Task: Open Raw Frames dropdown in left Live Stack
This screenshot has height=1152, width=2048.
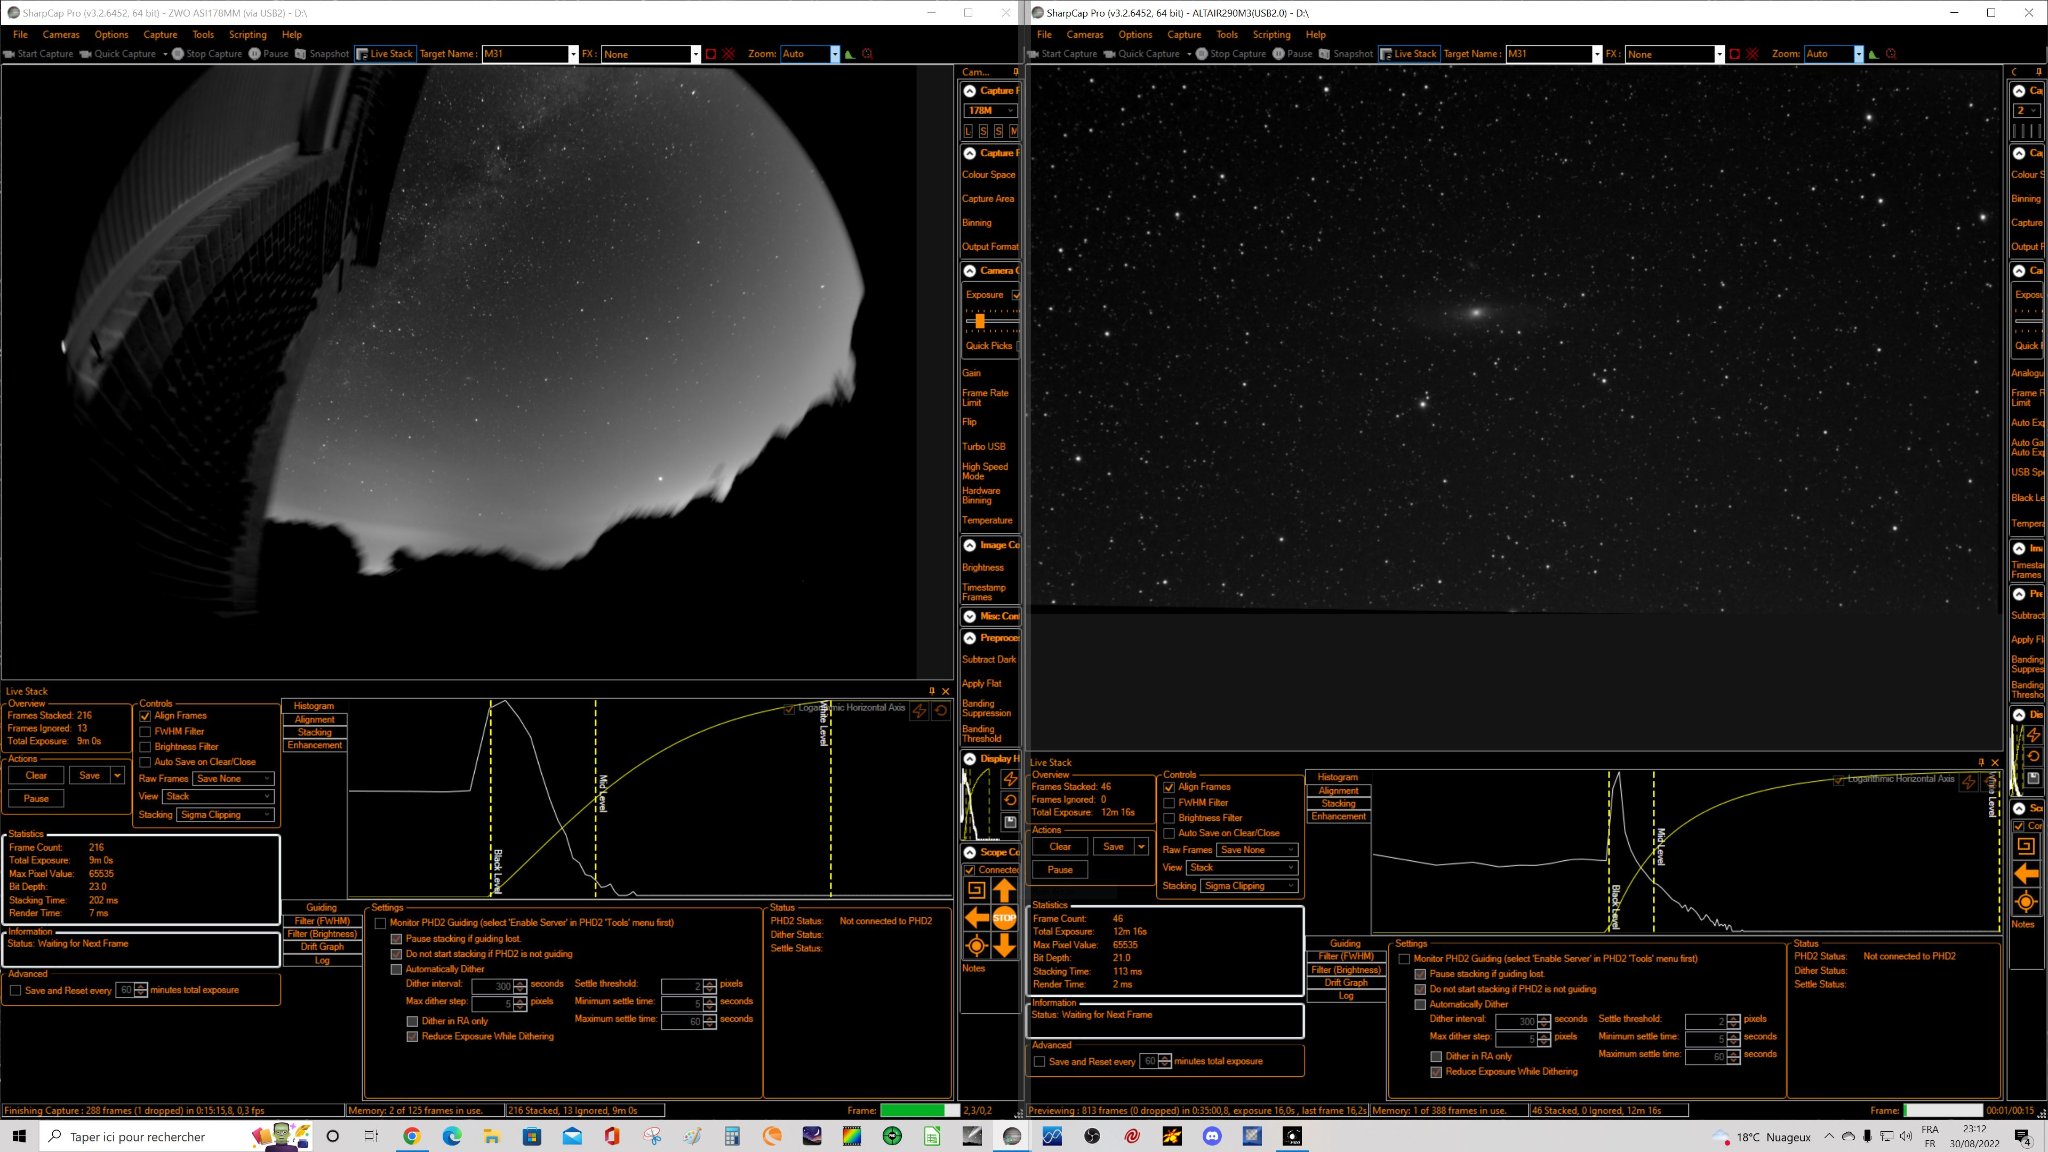Action: click(x=234, y=779)
